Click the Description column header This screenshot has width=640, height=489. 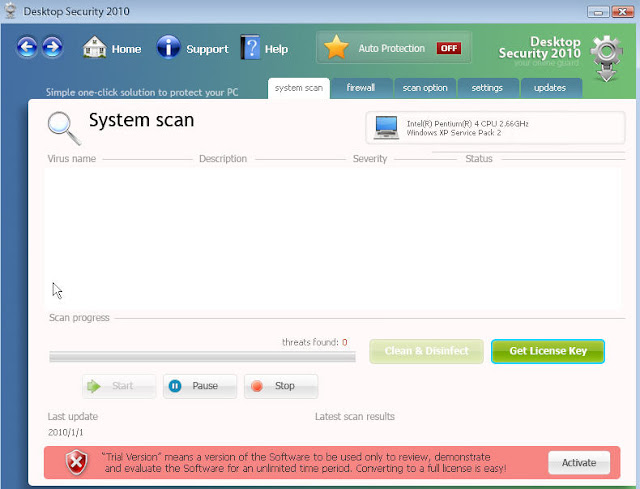223,159
